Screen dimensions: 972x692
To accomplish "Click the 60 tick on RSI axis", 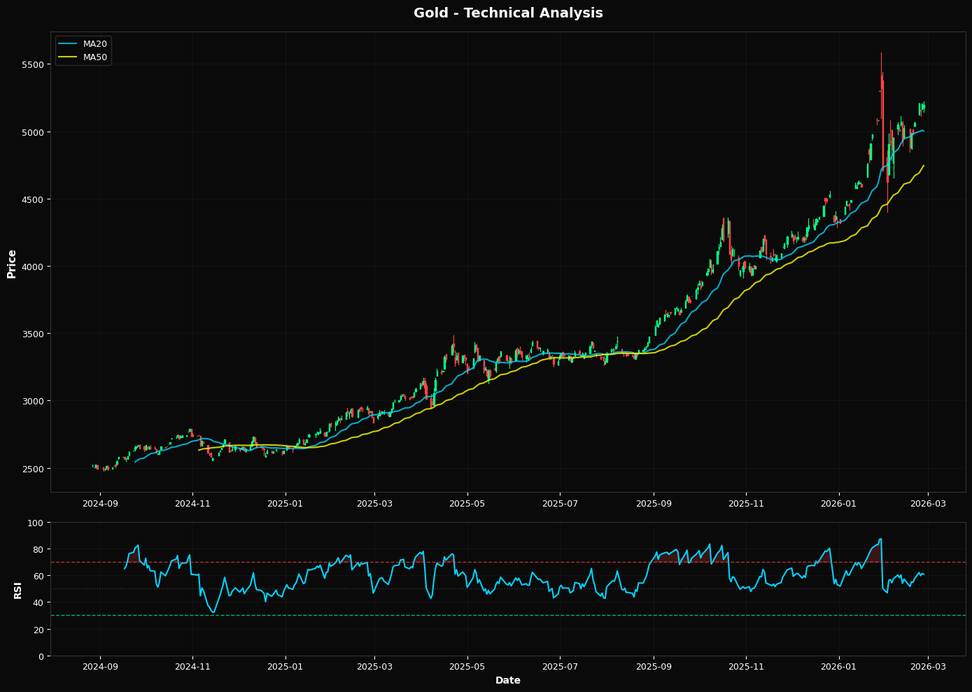I will pos(38,576).
